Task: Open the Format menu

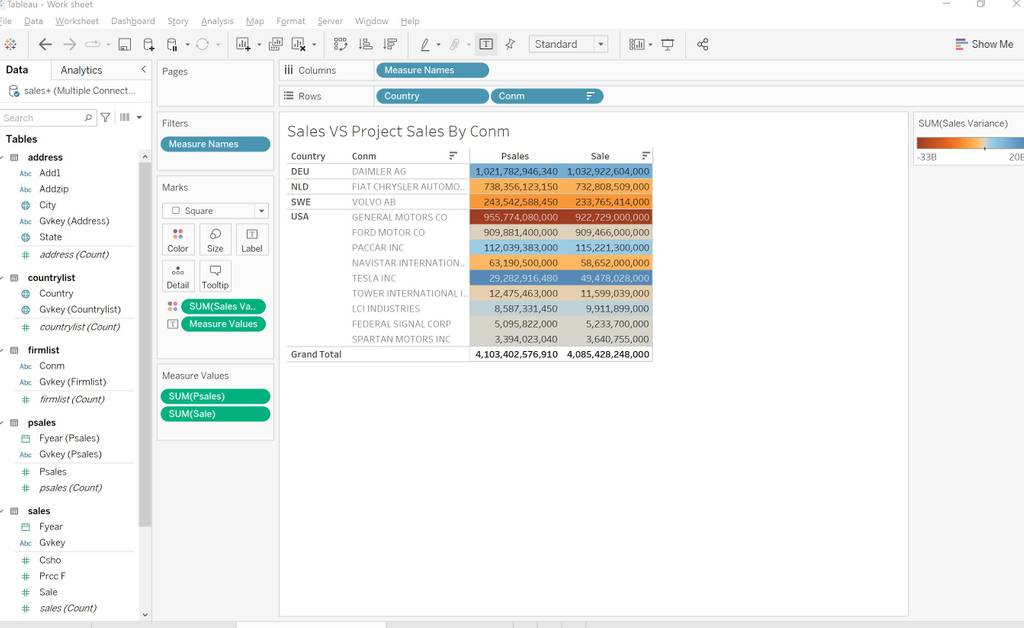Action: (x=291, y=21)
